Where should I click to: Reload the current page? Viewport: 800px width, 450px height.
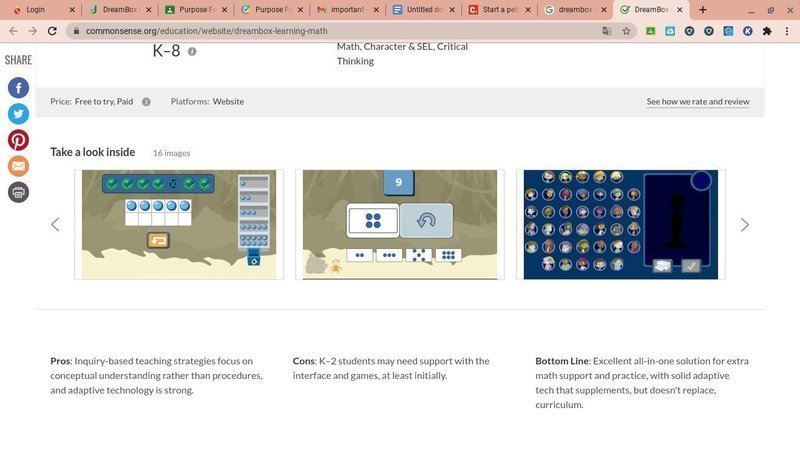point(52,31)
